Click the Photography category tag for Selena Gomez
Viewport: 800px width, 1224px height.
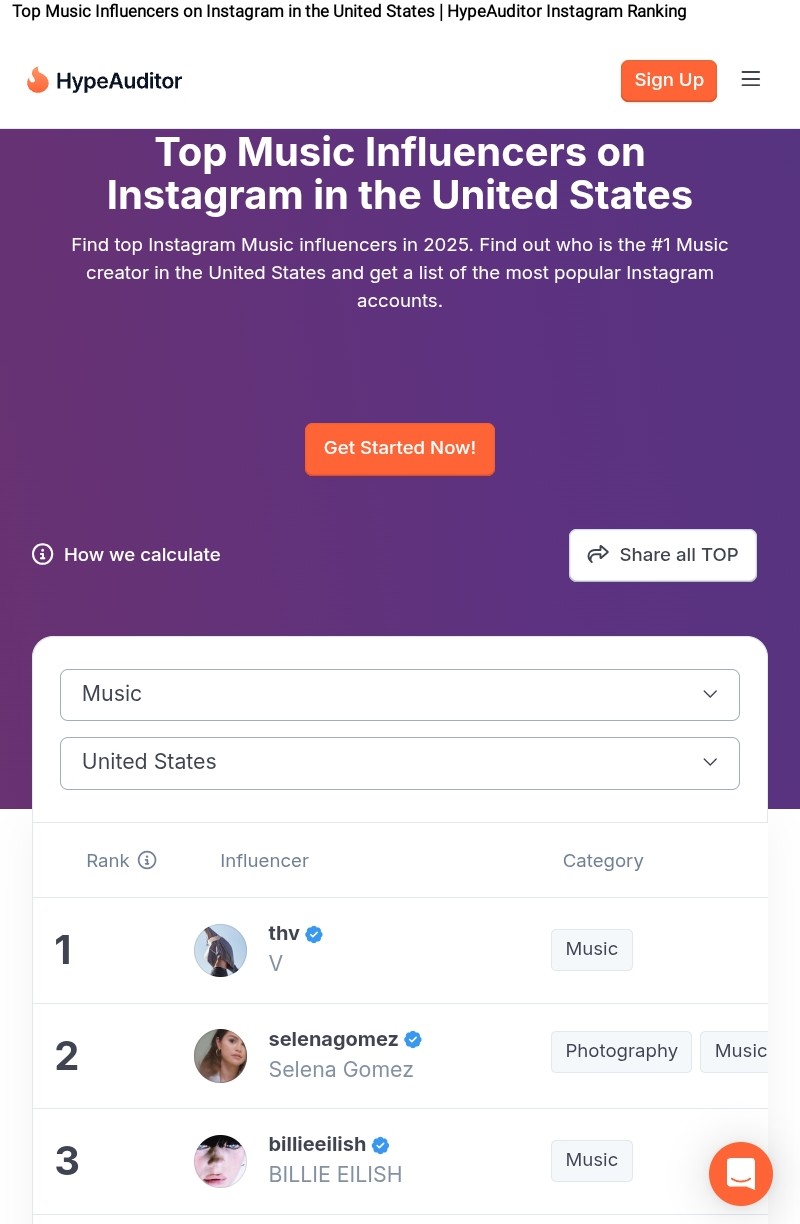(621, 1052)
